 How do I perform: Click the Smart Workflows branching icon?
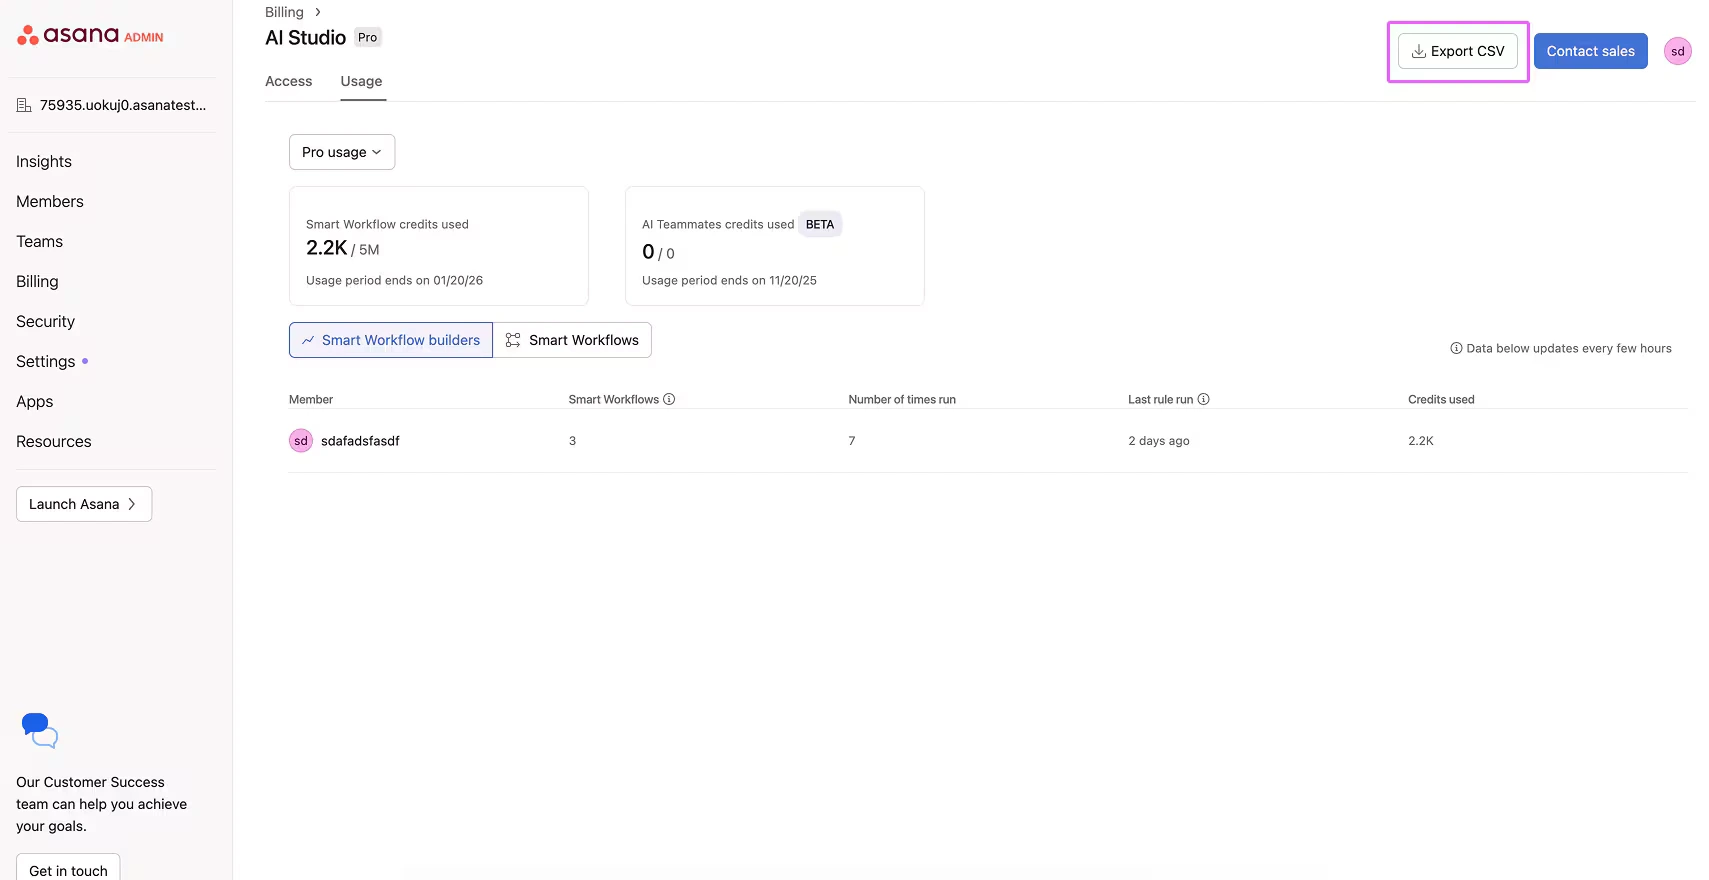coord(513,340)
